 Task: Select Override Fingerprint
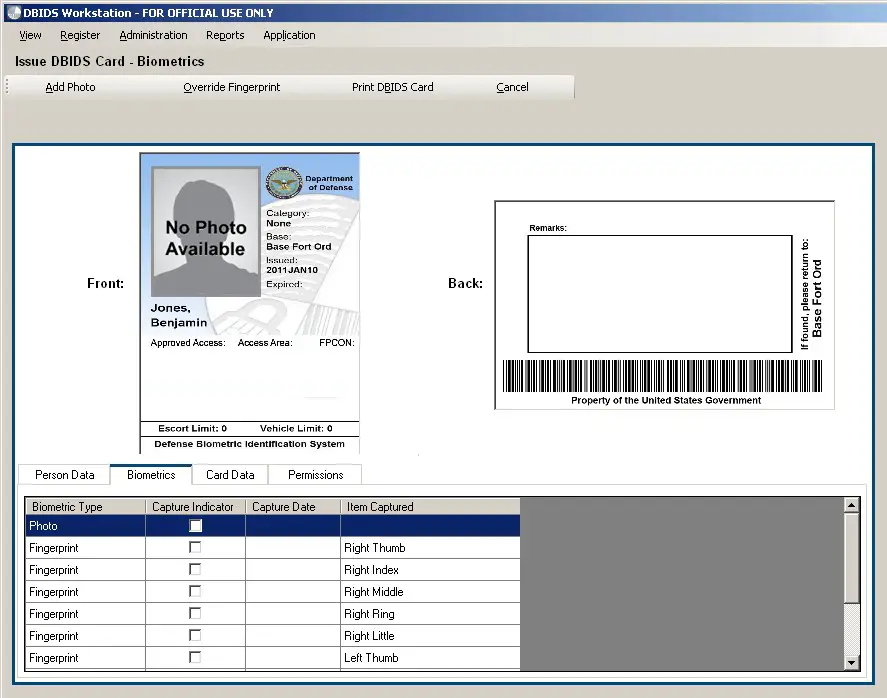click(x=231, y=87)
